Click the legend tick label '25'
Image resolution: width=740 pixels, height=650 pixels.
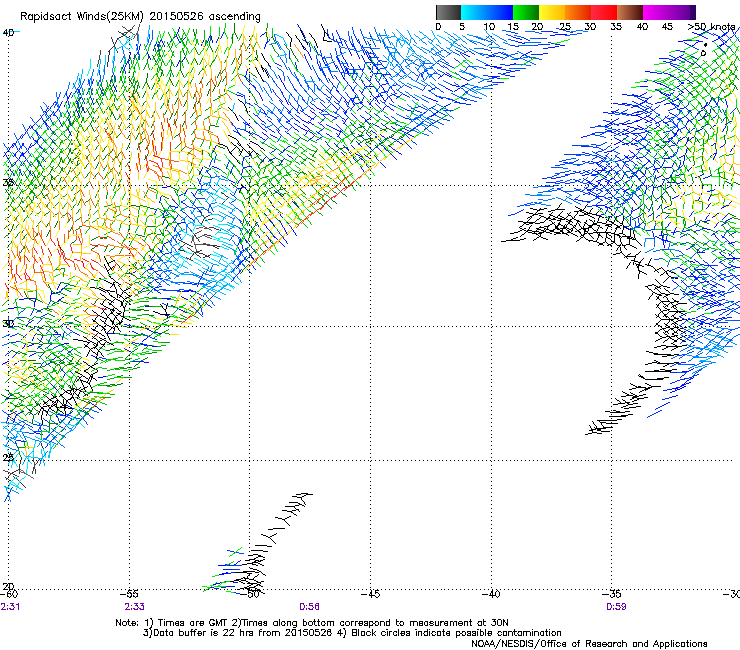[x=564, y=27]
